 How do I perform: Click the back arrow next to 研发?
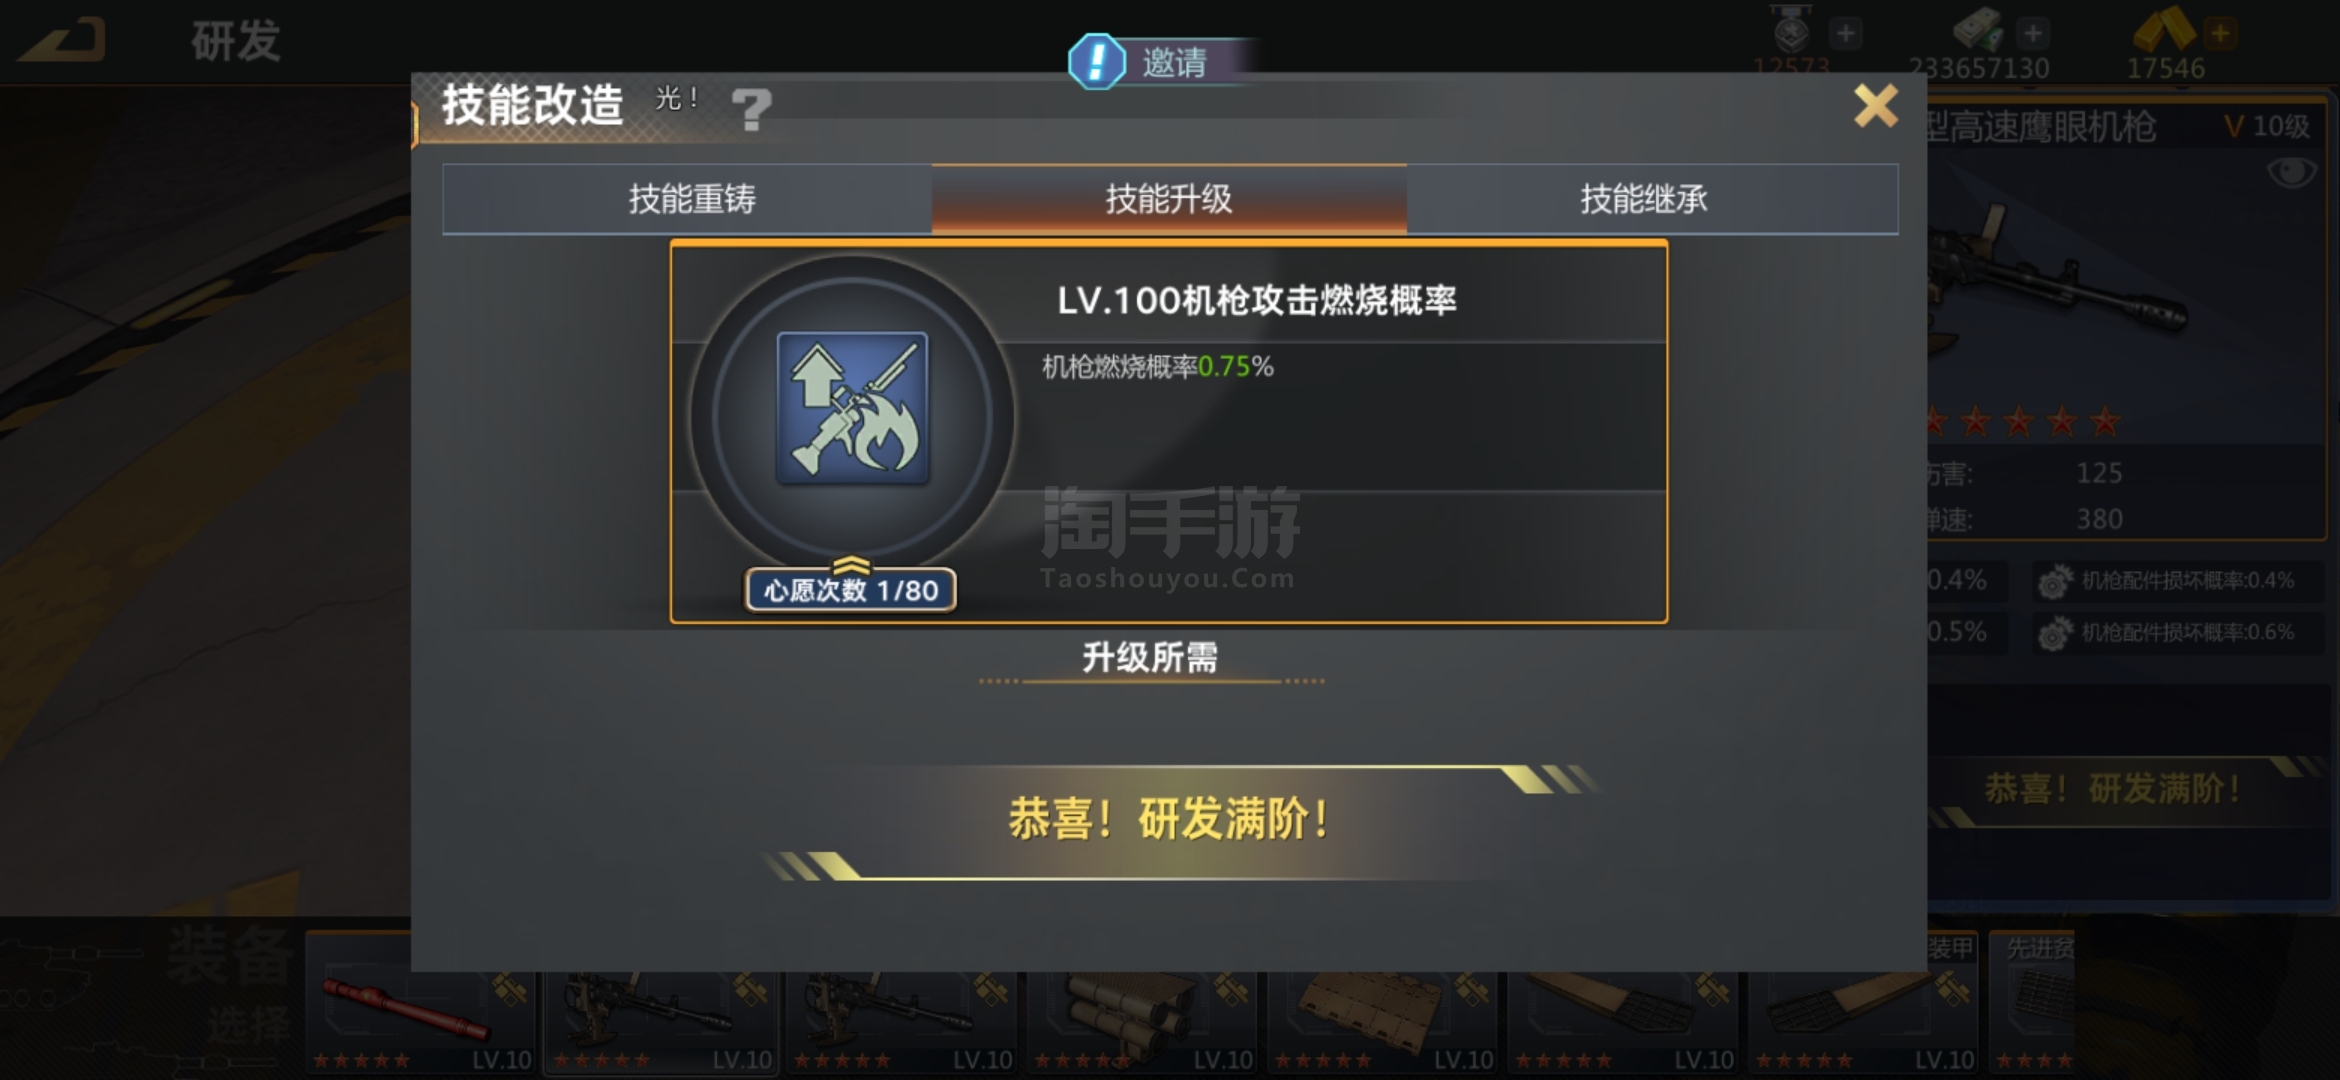click(64, 42)
